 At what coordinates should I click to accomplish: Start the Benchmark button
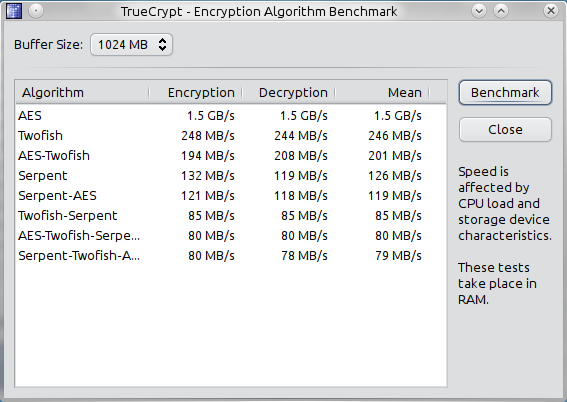pos(505,93)
